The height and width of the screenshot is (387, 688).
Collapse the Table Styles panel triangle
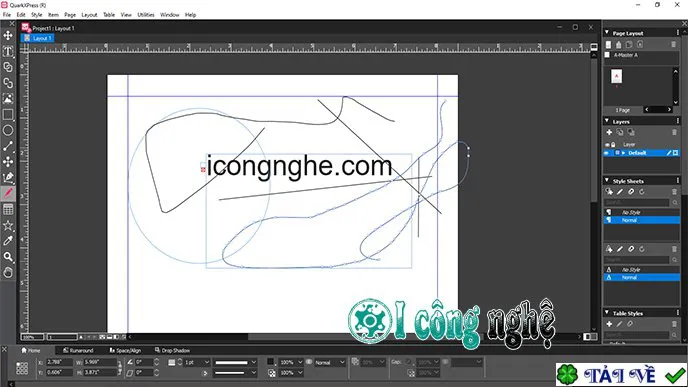click(607, 313)
